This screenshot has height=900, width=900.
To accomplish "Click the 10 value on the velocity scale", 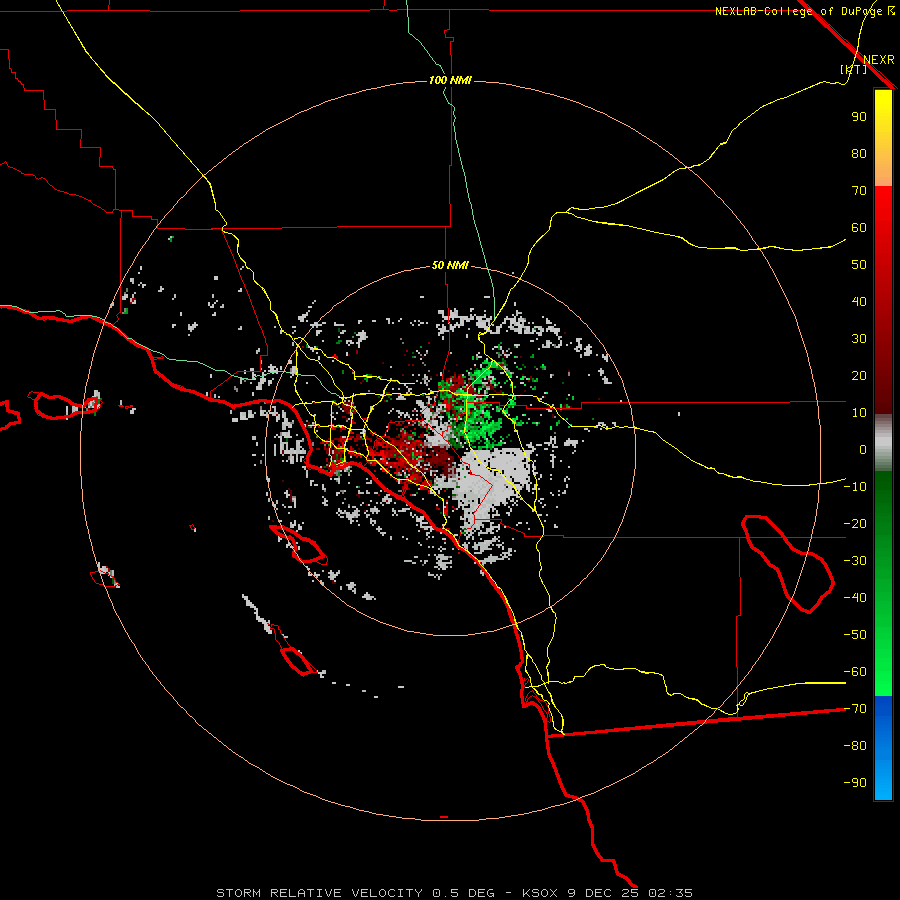I will (859, 413).
